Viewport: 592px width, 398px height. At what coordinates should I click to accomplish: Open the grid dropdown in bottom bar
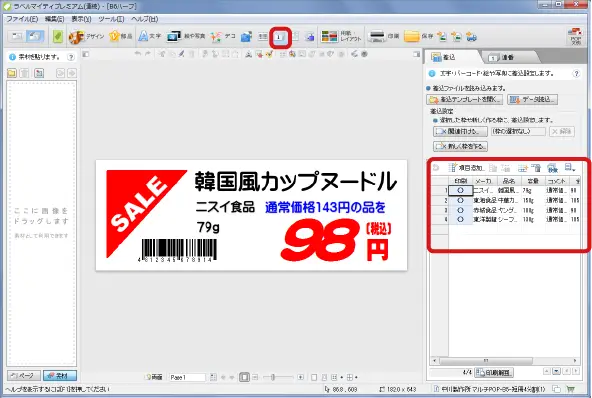pyautogui.click(x=352, y=377)
